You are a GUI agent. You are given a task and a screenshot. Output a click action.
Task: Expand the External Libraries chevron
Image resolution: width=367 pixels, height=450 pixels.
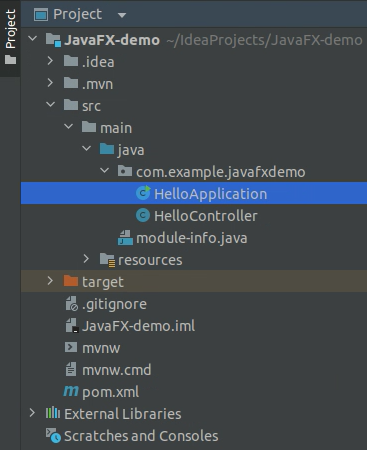32,413
